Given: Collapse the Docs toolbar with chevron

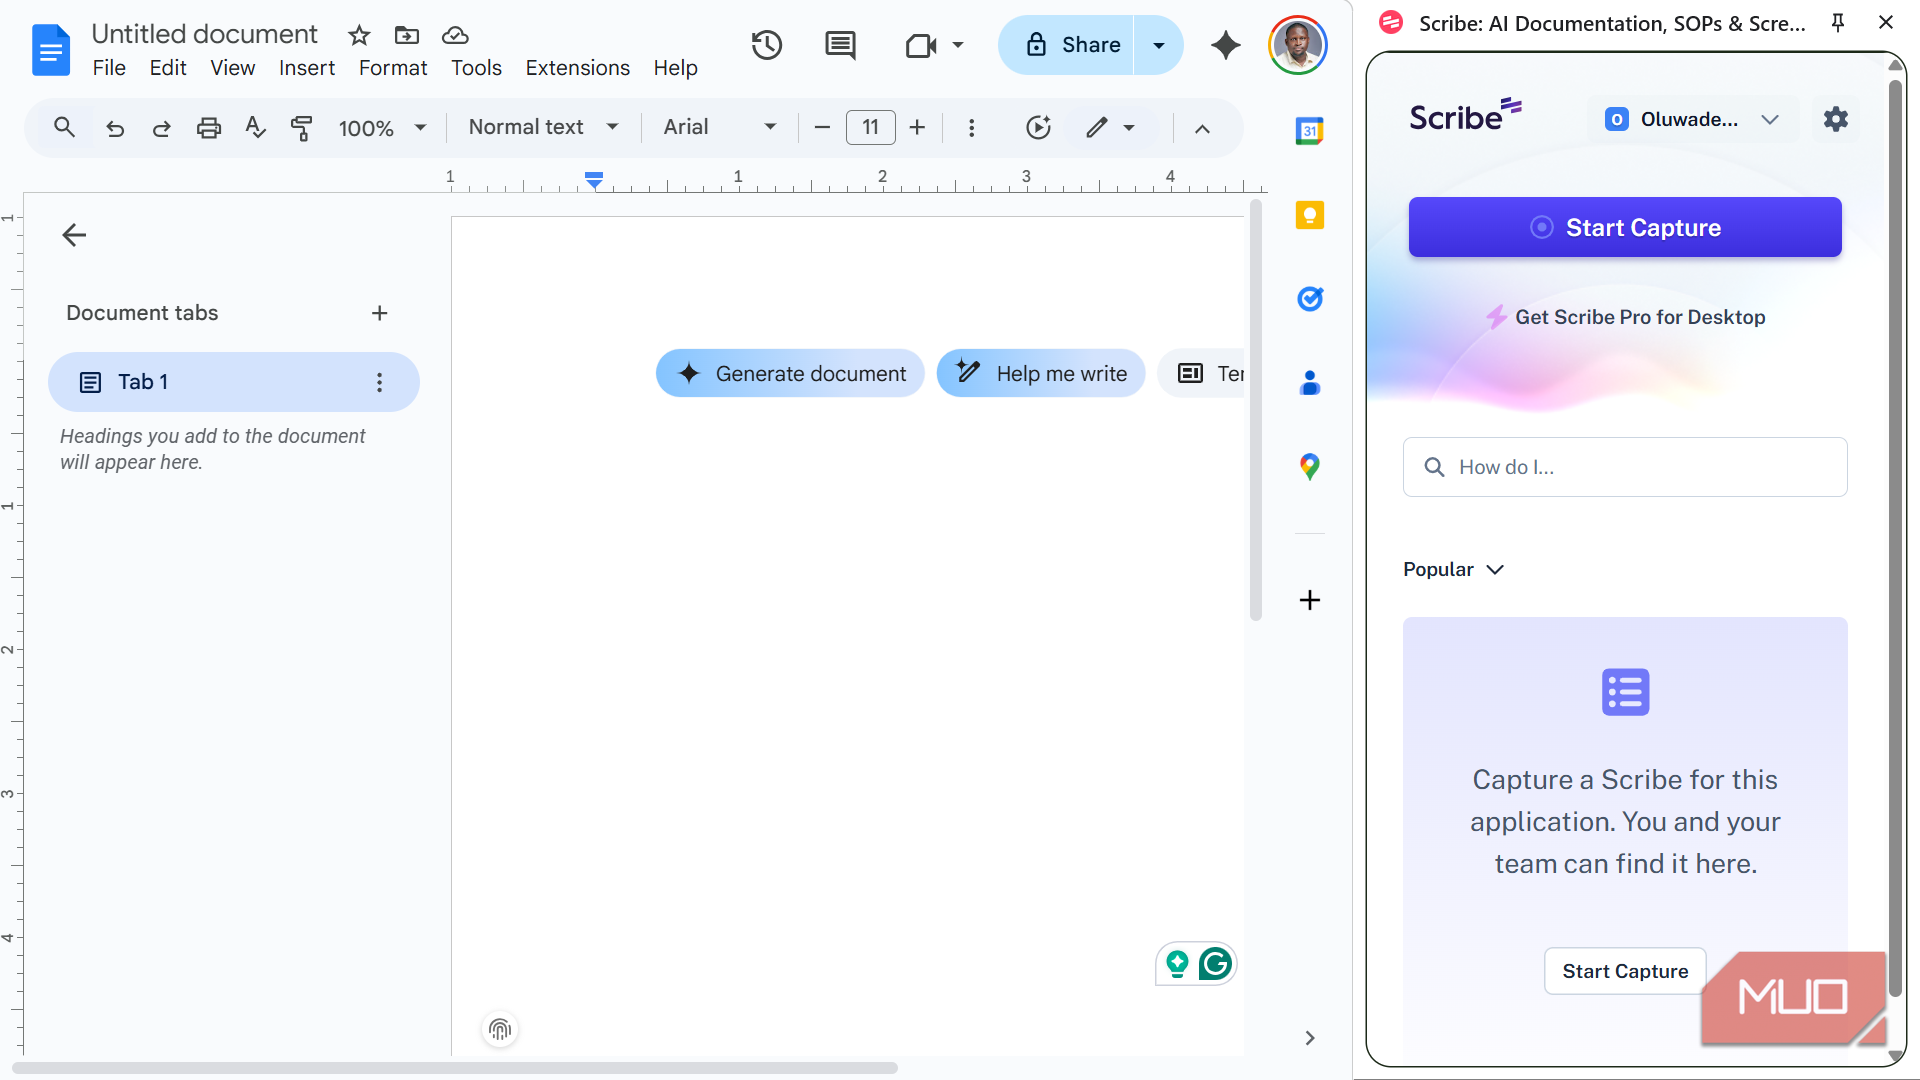Looking at the screenshot, I should click(1202, 128).
